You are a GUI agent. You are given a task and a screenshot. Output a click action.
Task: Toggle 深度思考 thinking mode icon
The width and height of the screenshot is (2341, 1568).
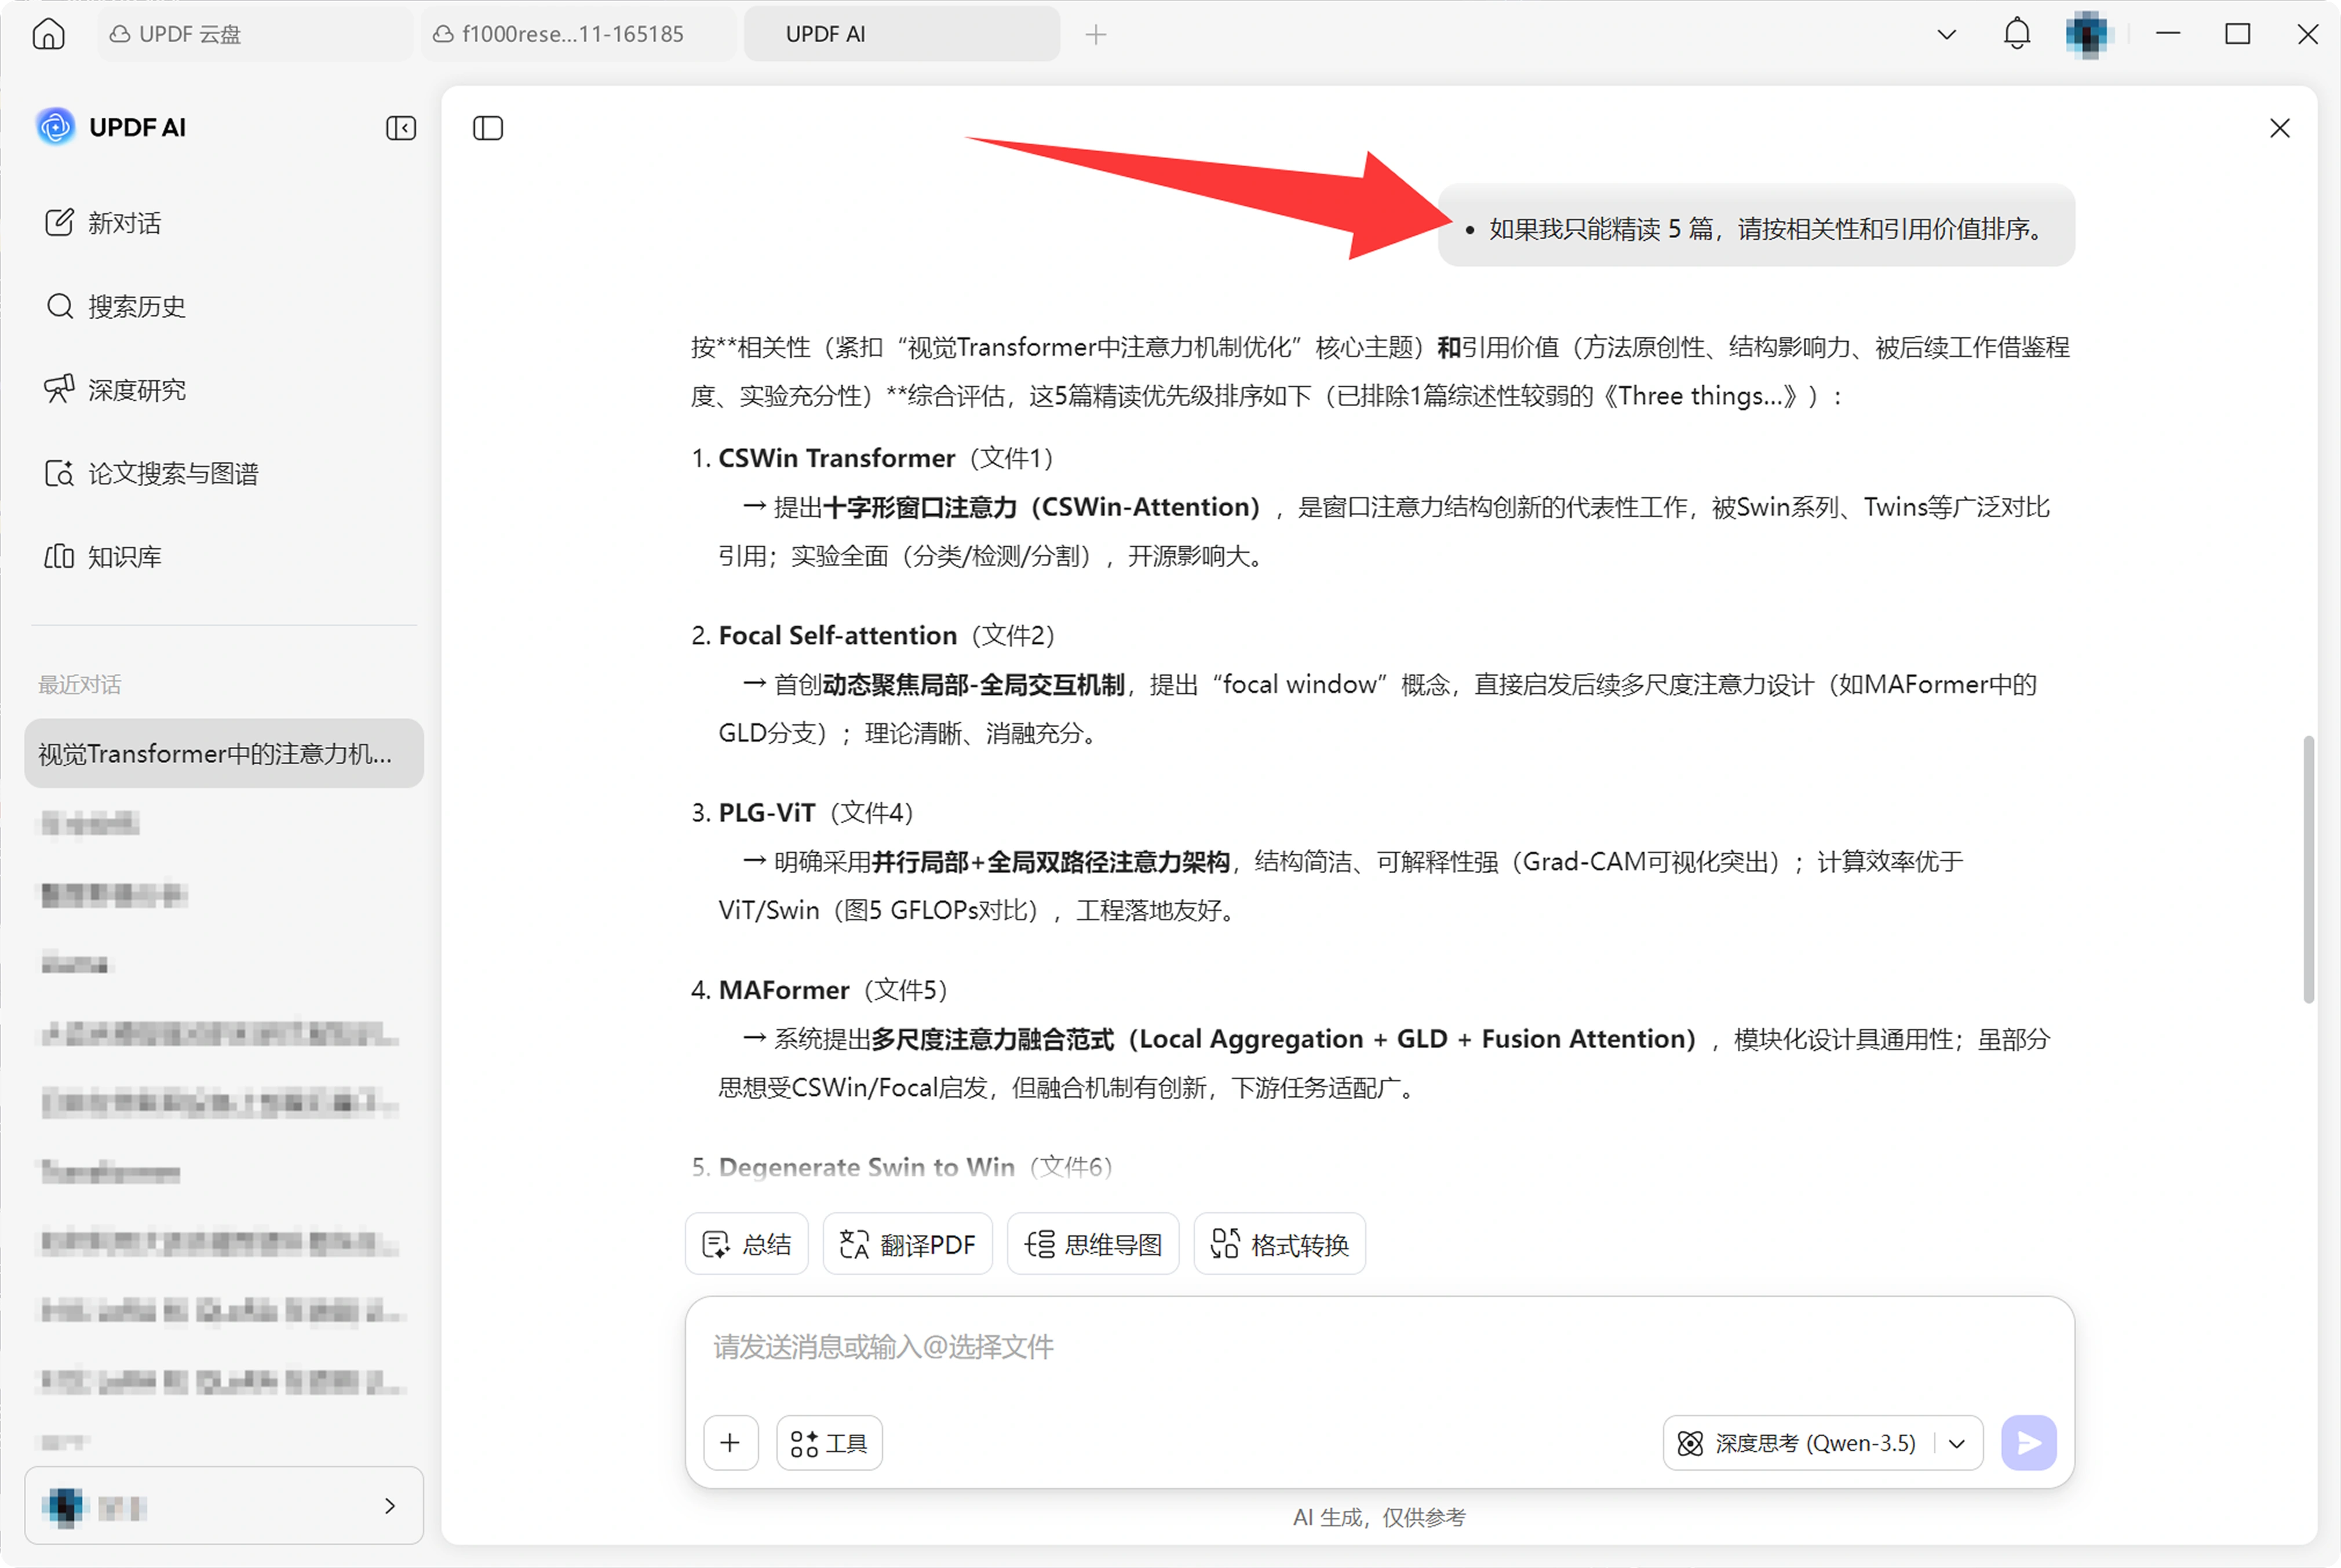(x=1690, y=1443)
